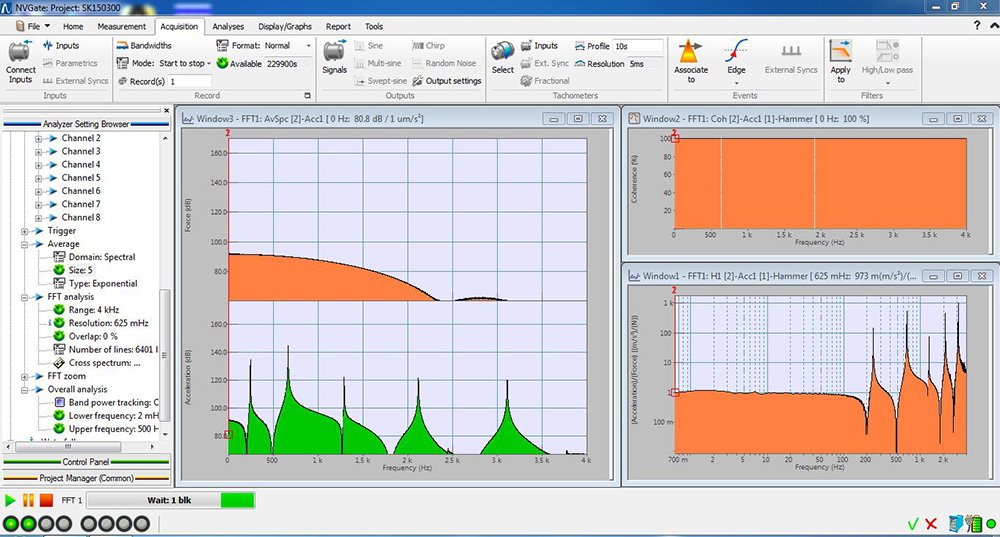Click the Pause button

[x=28, y=500]
